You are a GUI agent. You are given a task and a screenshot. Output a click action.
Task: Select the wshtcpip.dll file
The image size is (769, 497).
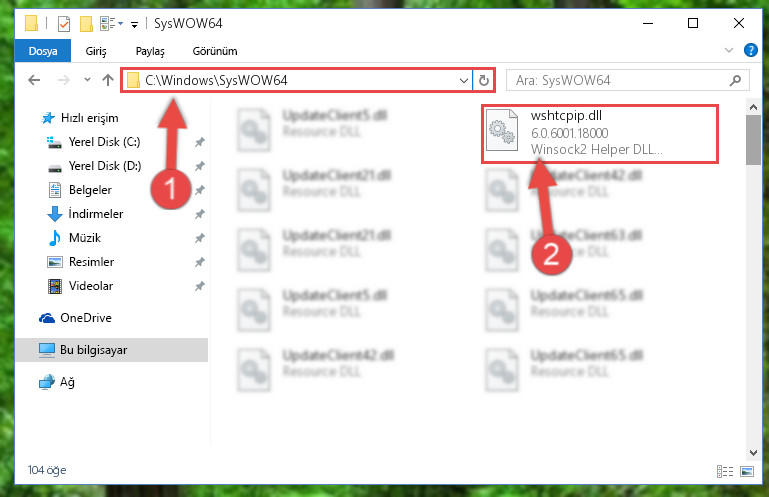point(599,133)
